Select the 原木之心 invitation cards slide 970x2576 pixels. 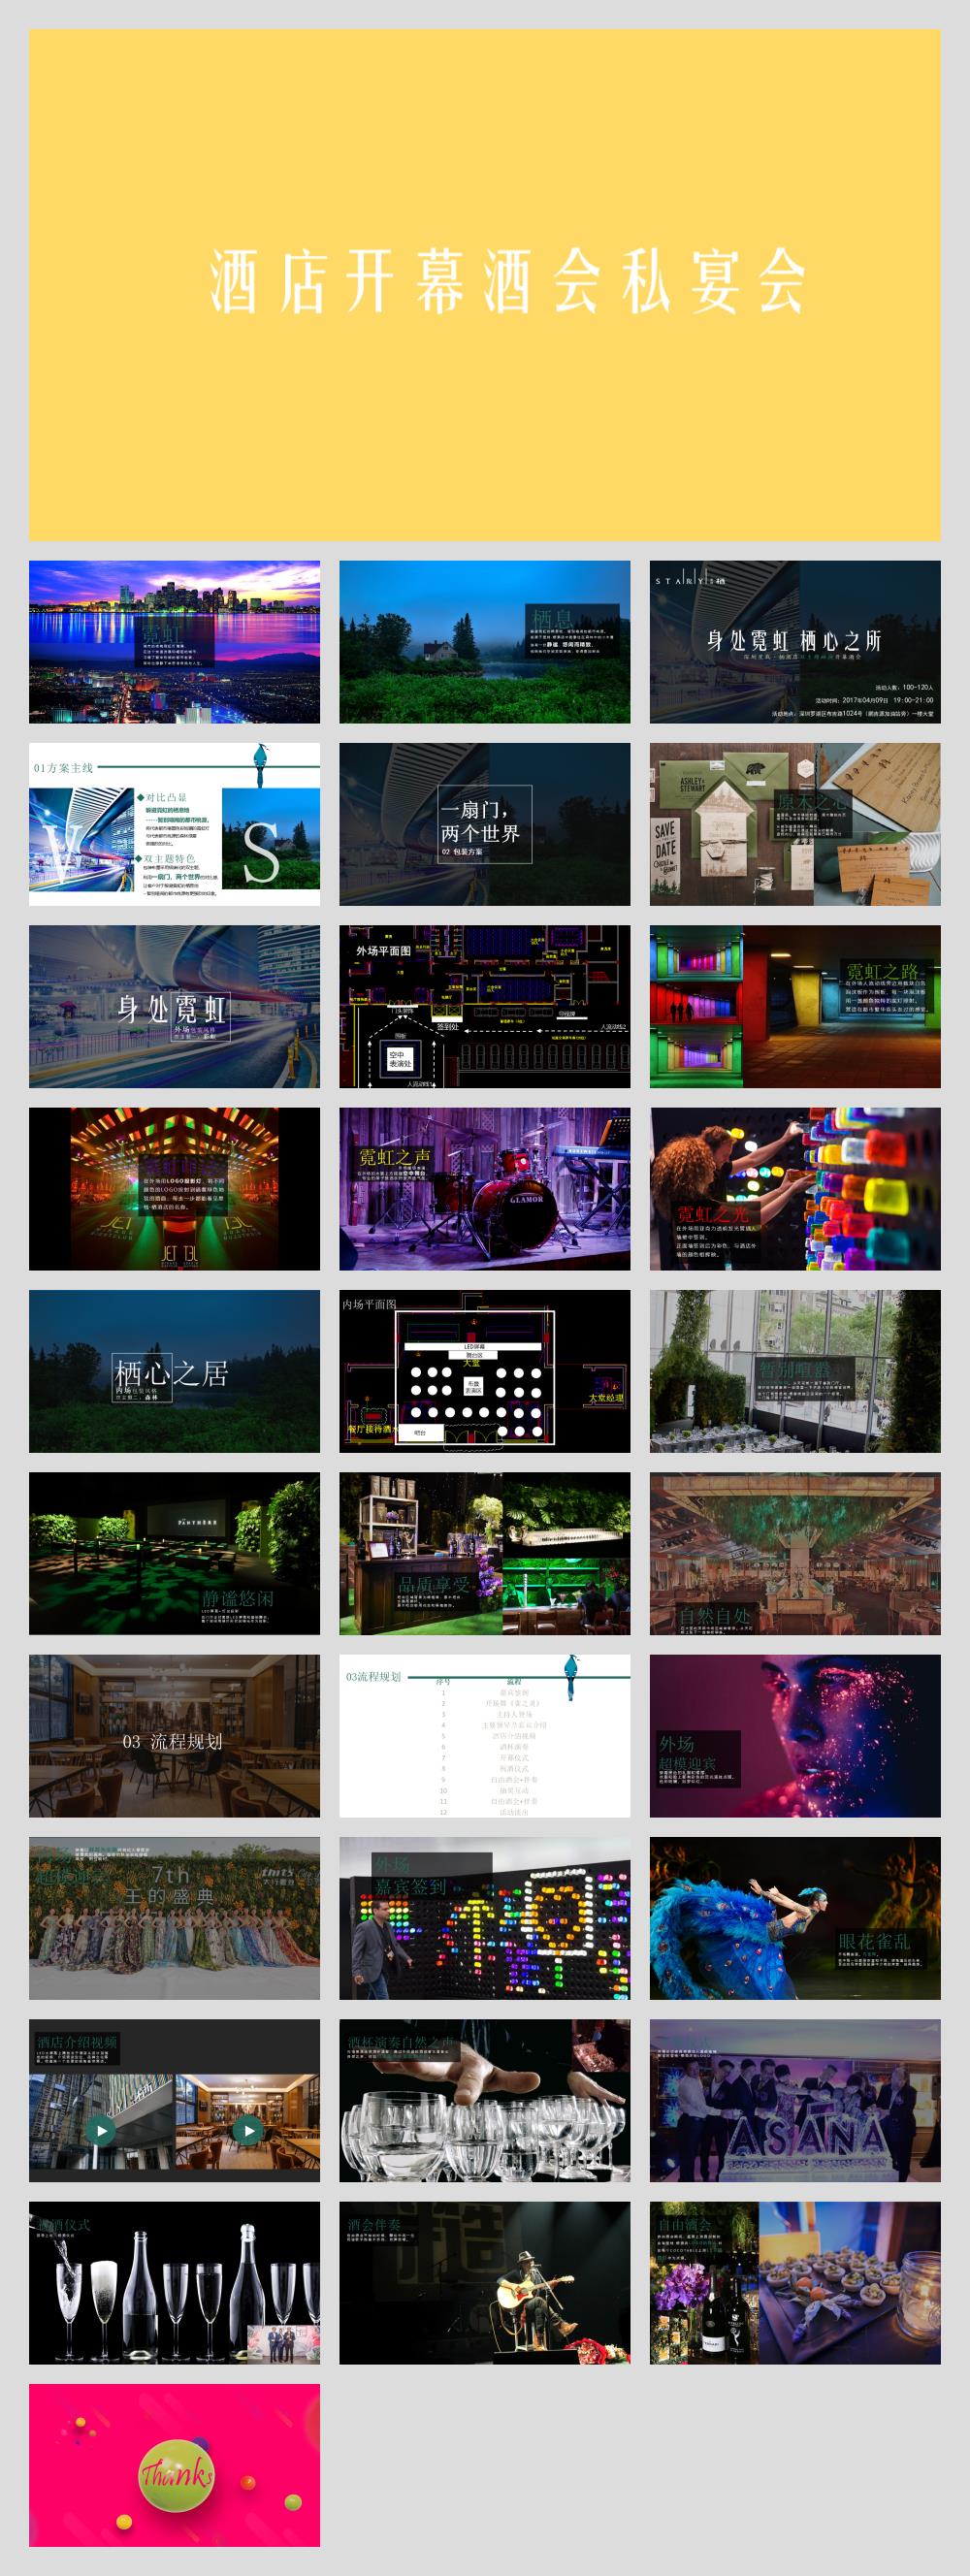pyautogui.click(x=795, y=824)
